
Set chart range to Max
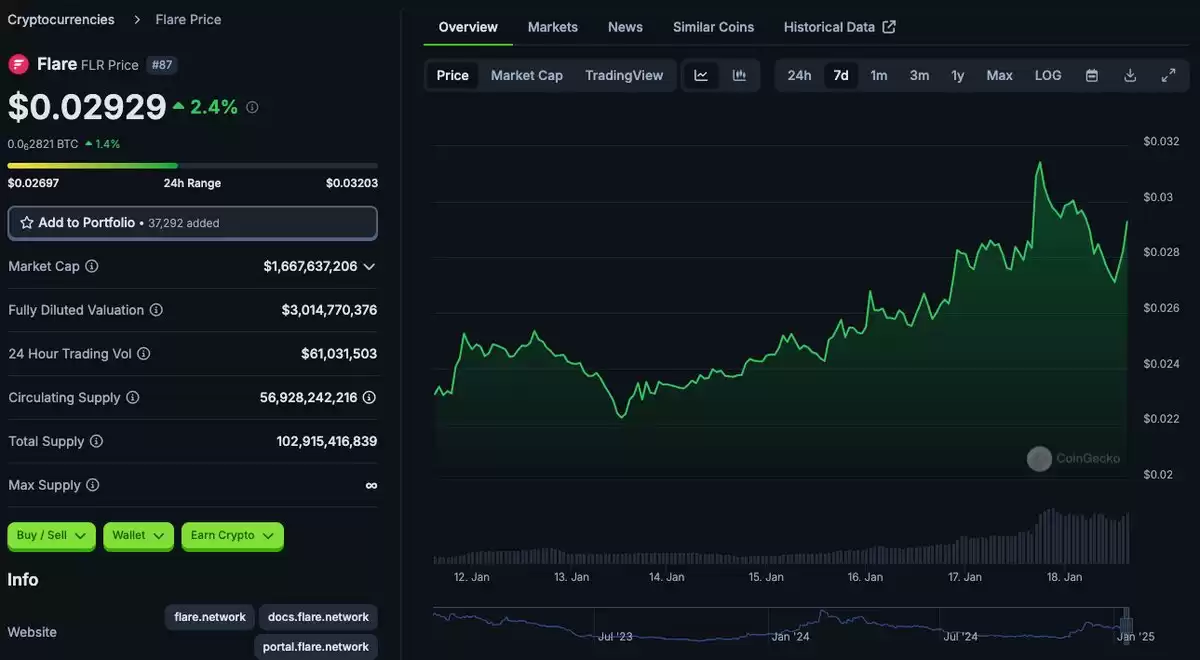point(1000,75)
